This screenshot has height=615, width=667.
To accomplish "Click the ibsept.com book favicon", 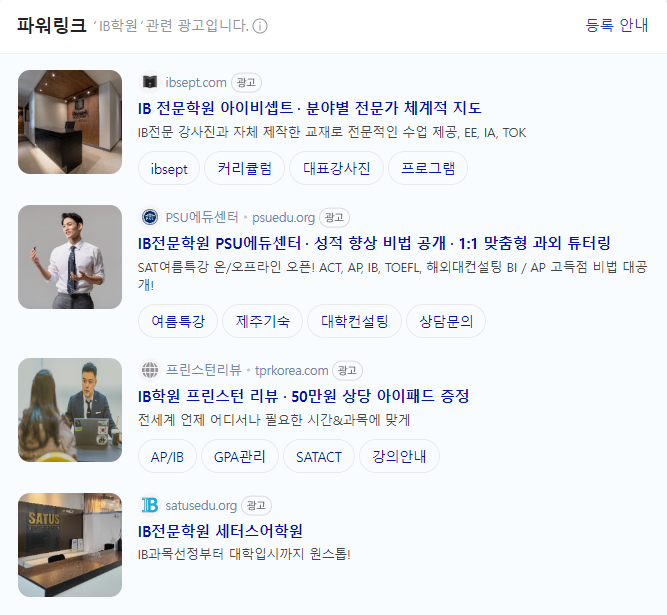I will pos(150,82).
